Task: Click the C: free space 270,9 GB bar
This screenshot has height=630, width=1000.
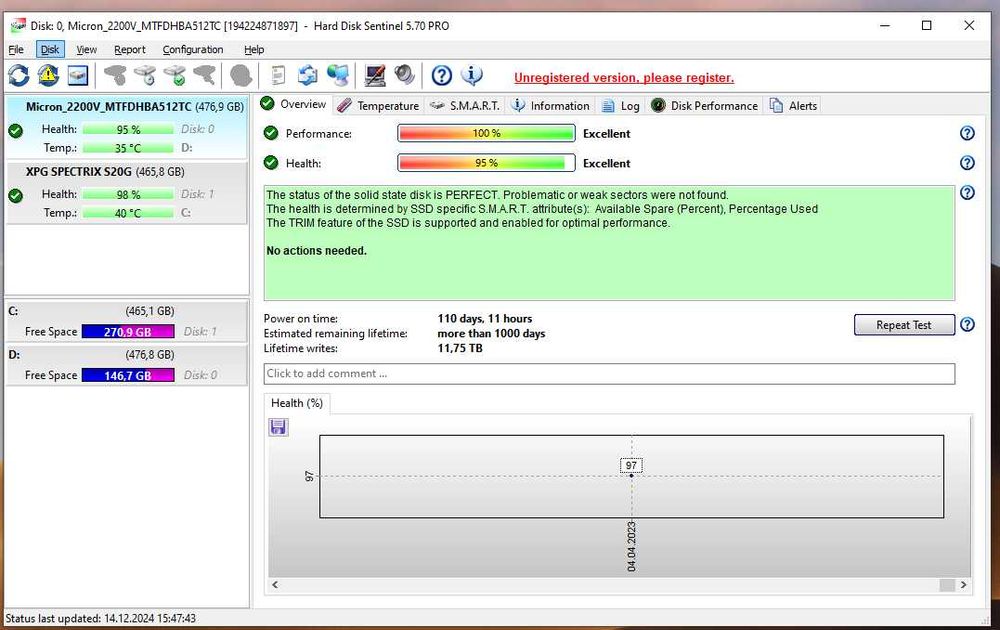Action: (128, 332)
